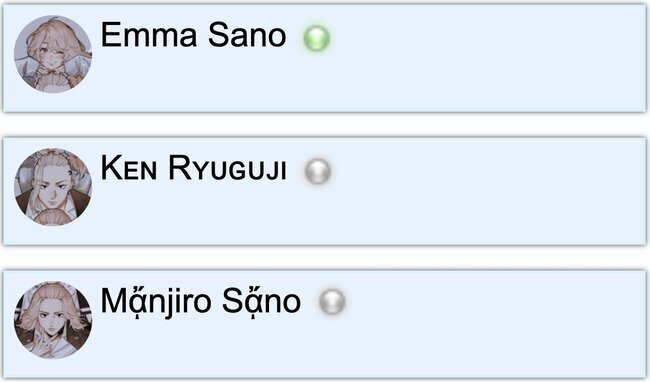Open Manjiro Sano's circular profile avatar

(53, 320)
